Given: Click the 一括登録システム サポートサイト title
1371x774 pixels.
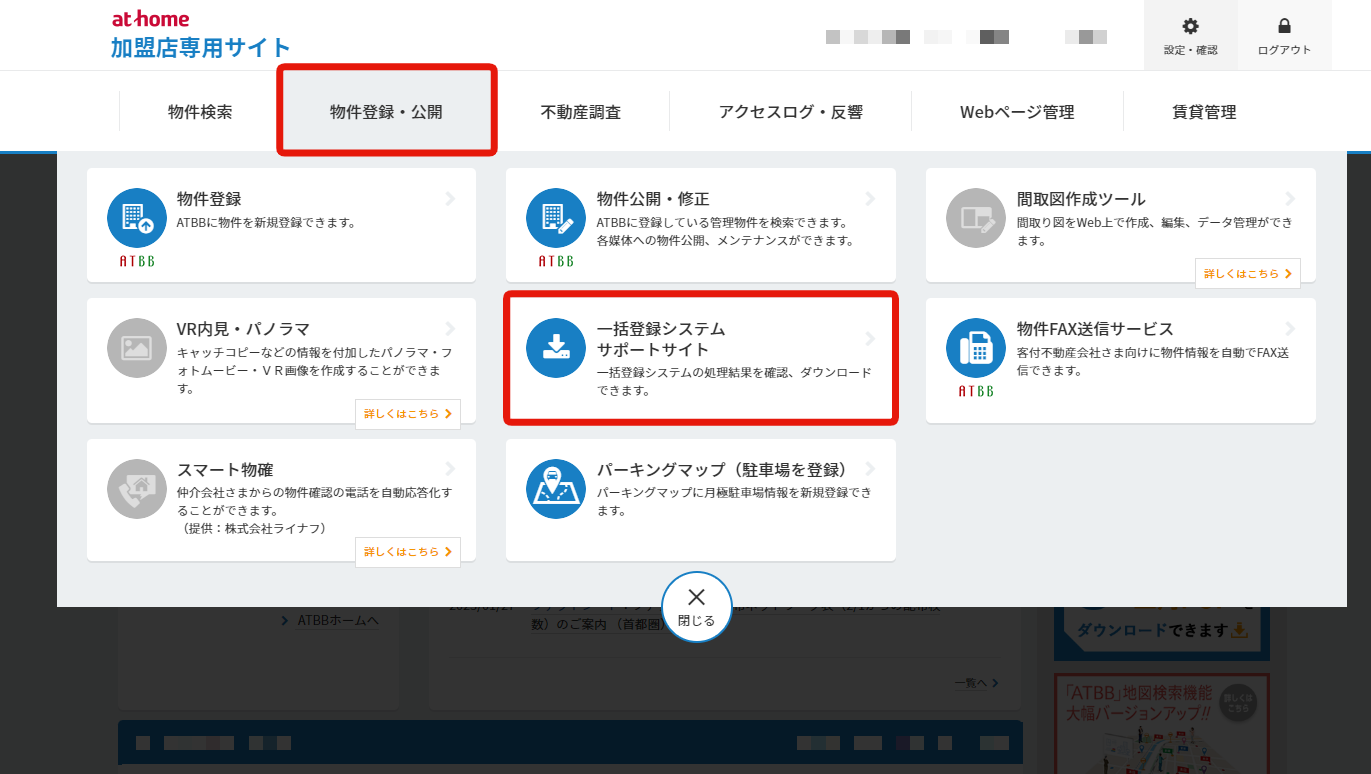Looking at the screenshot, I should pyautogui.click(x=661, y=339).
